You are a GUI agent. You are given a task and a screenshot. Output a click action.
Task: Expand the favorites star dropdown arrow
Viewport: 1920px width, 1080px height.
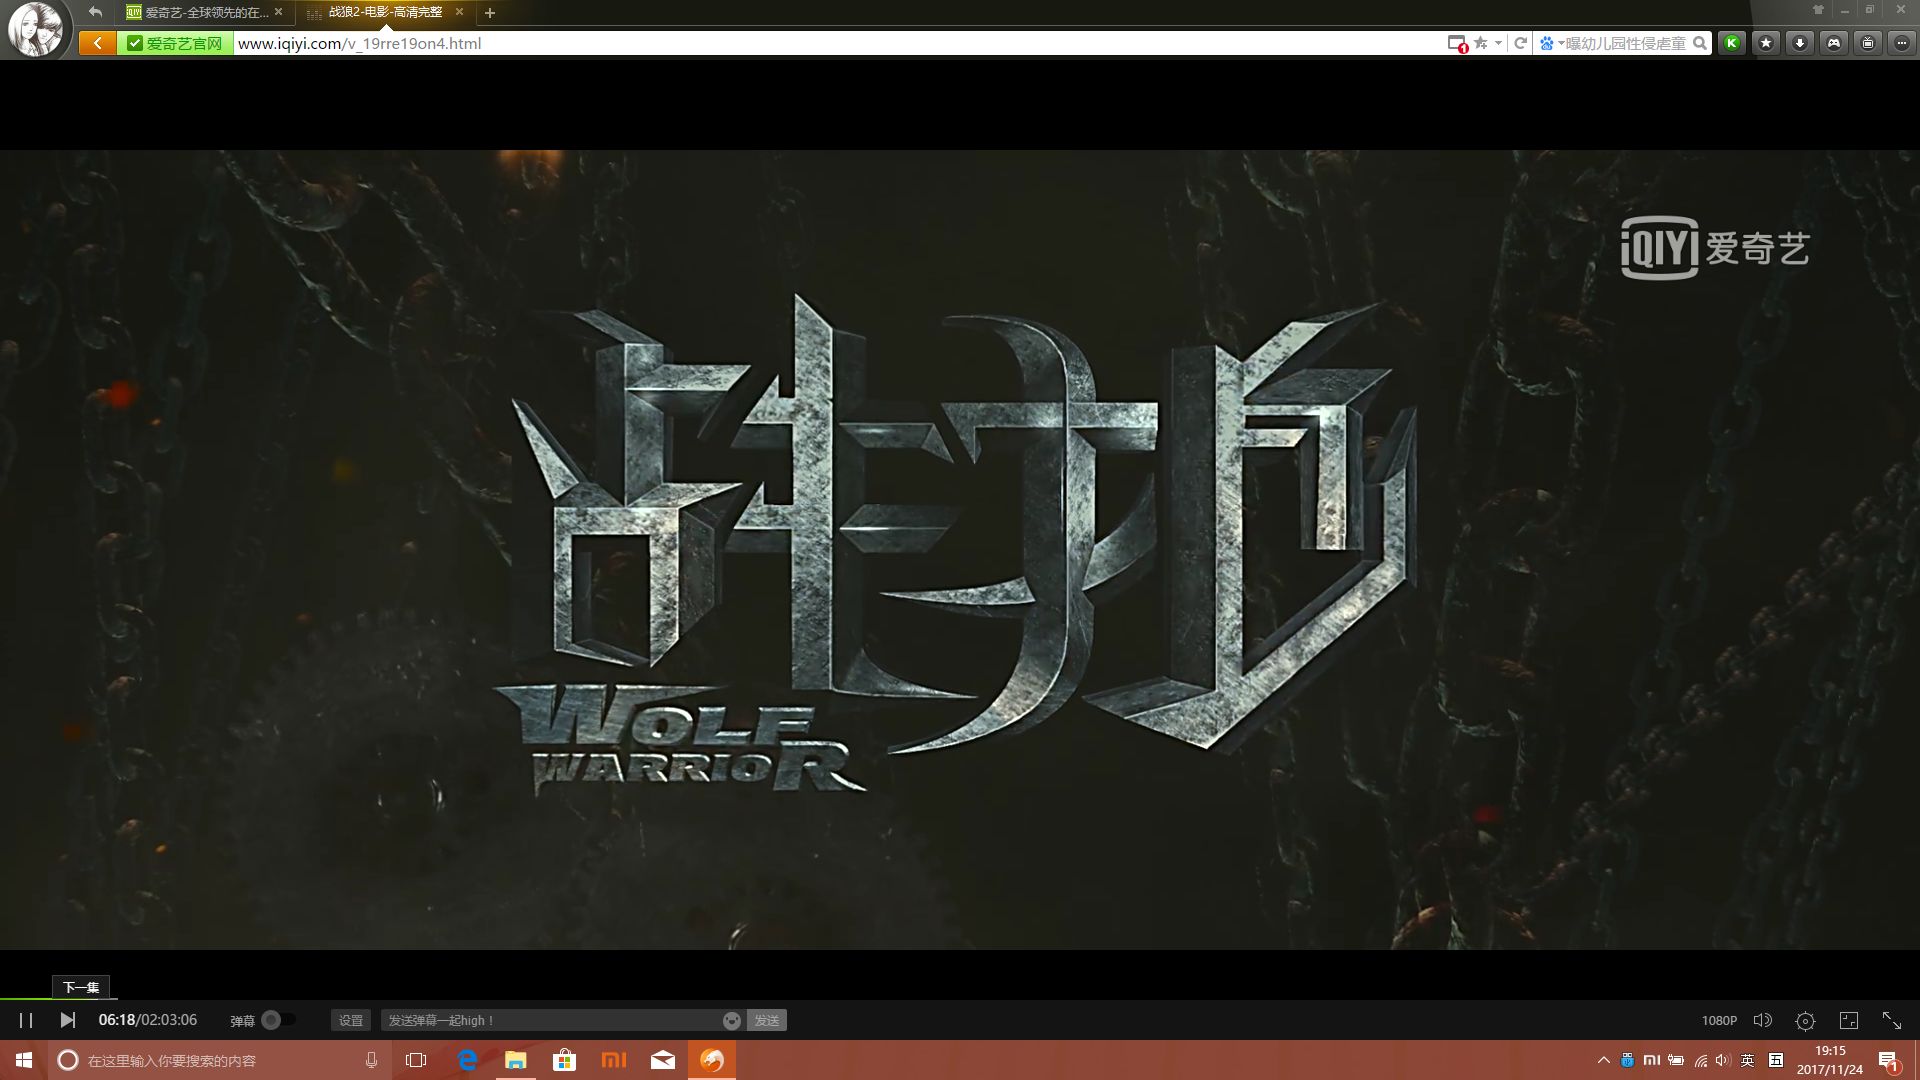click(x=1498, y=43)
